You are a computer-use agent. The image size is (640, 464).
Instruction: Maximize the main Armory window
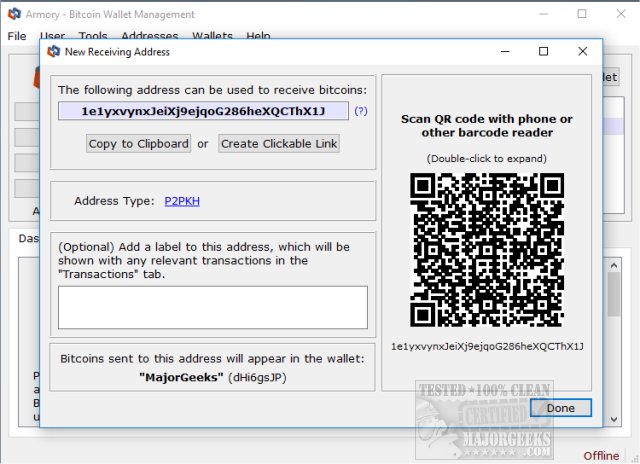coord(582,14)
